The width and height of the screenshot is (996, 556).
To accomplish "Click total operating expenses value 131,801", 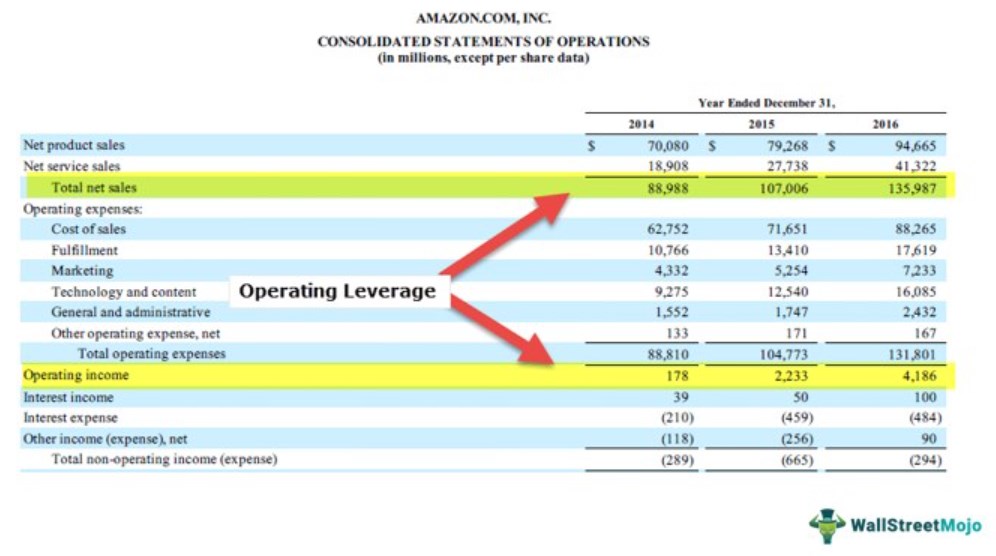I will (x=912, y=355).
